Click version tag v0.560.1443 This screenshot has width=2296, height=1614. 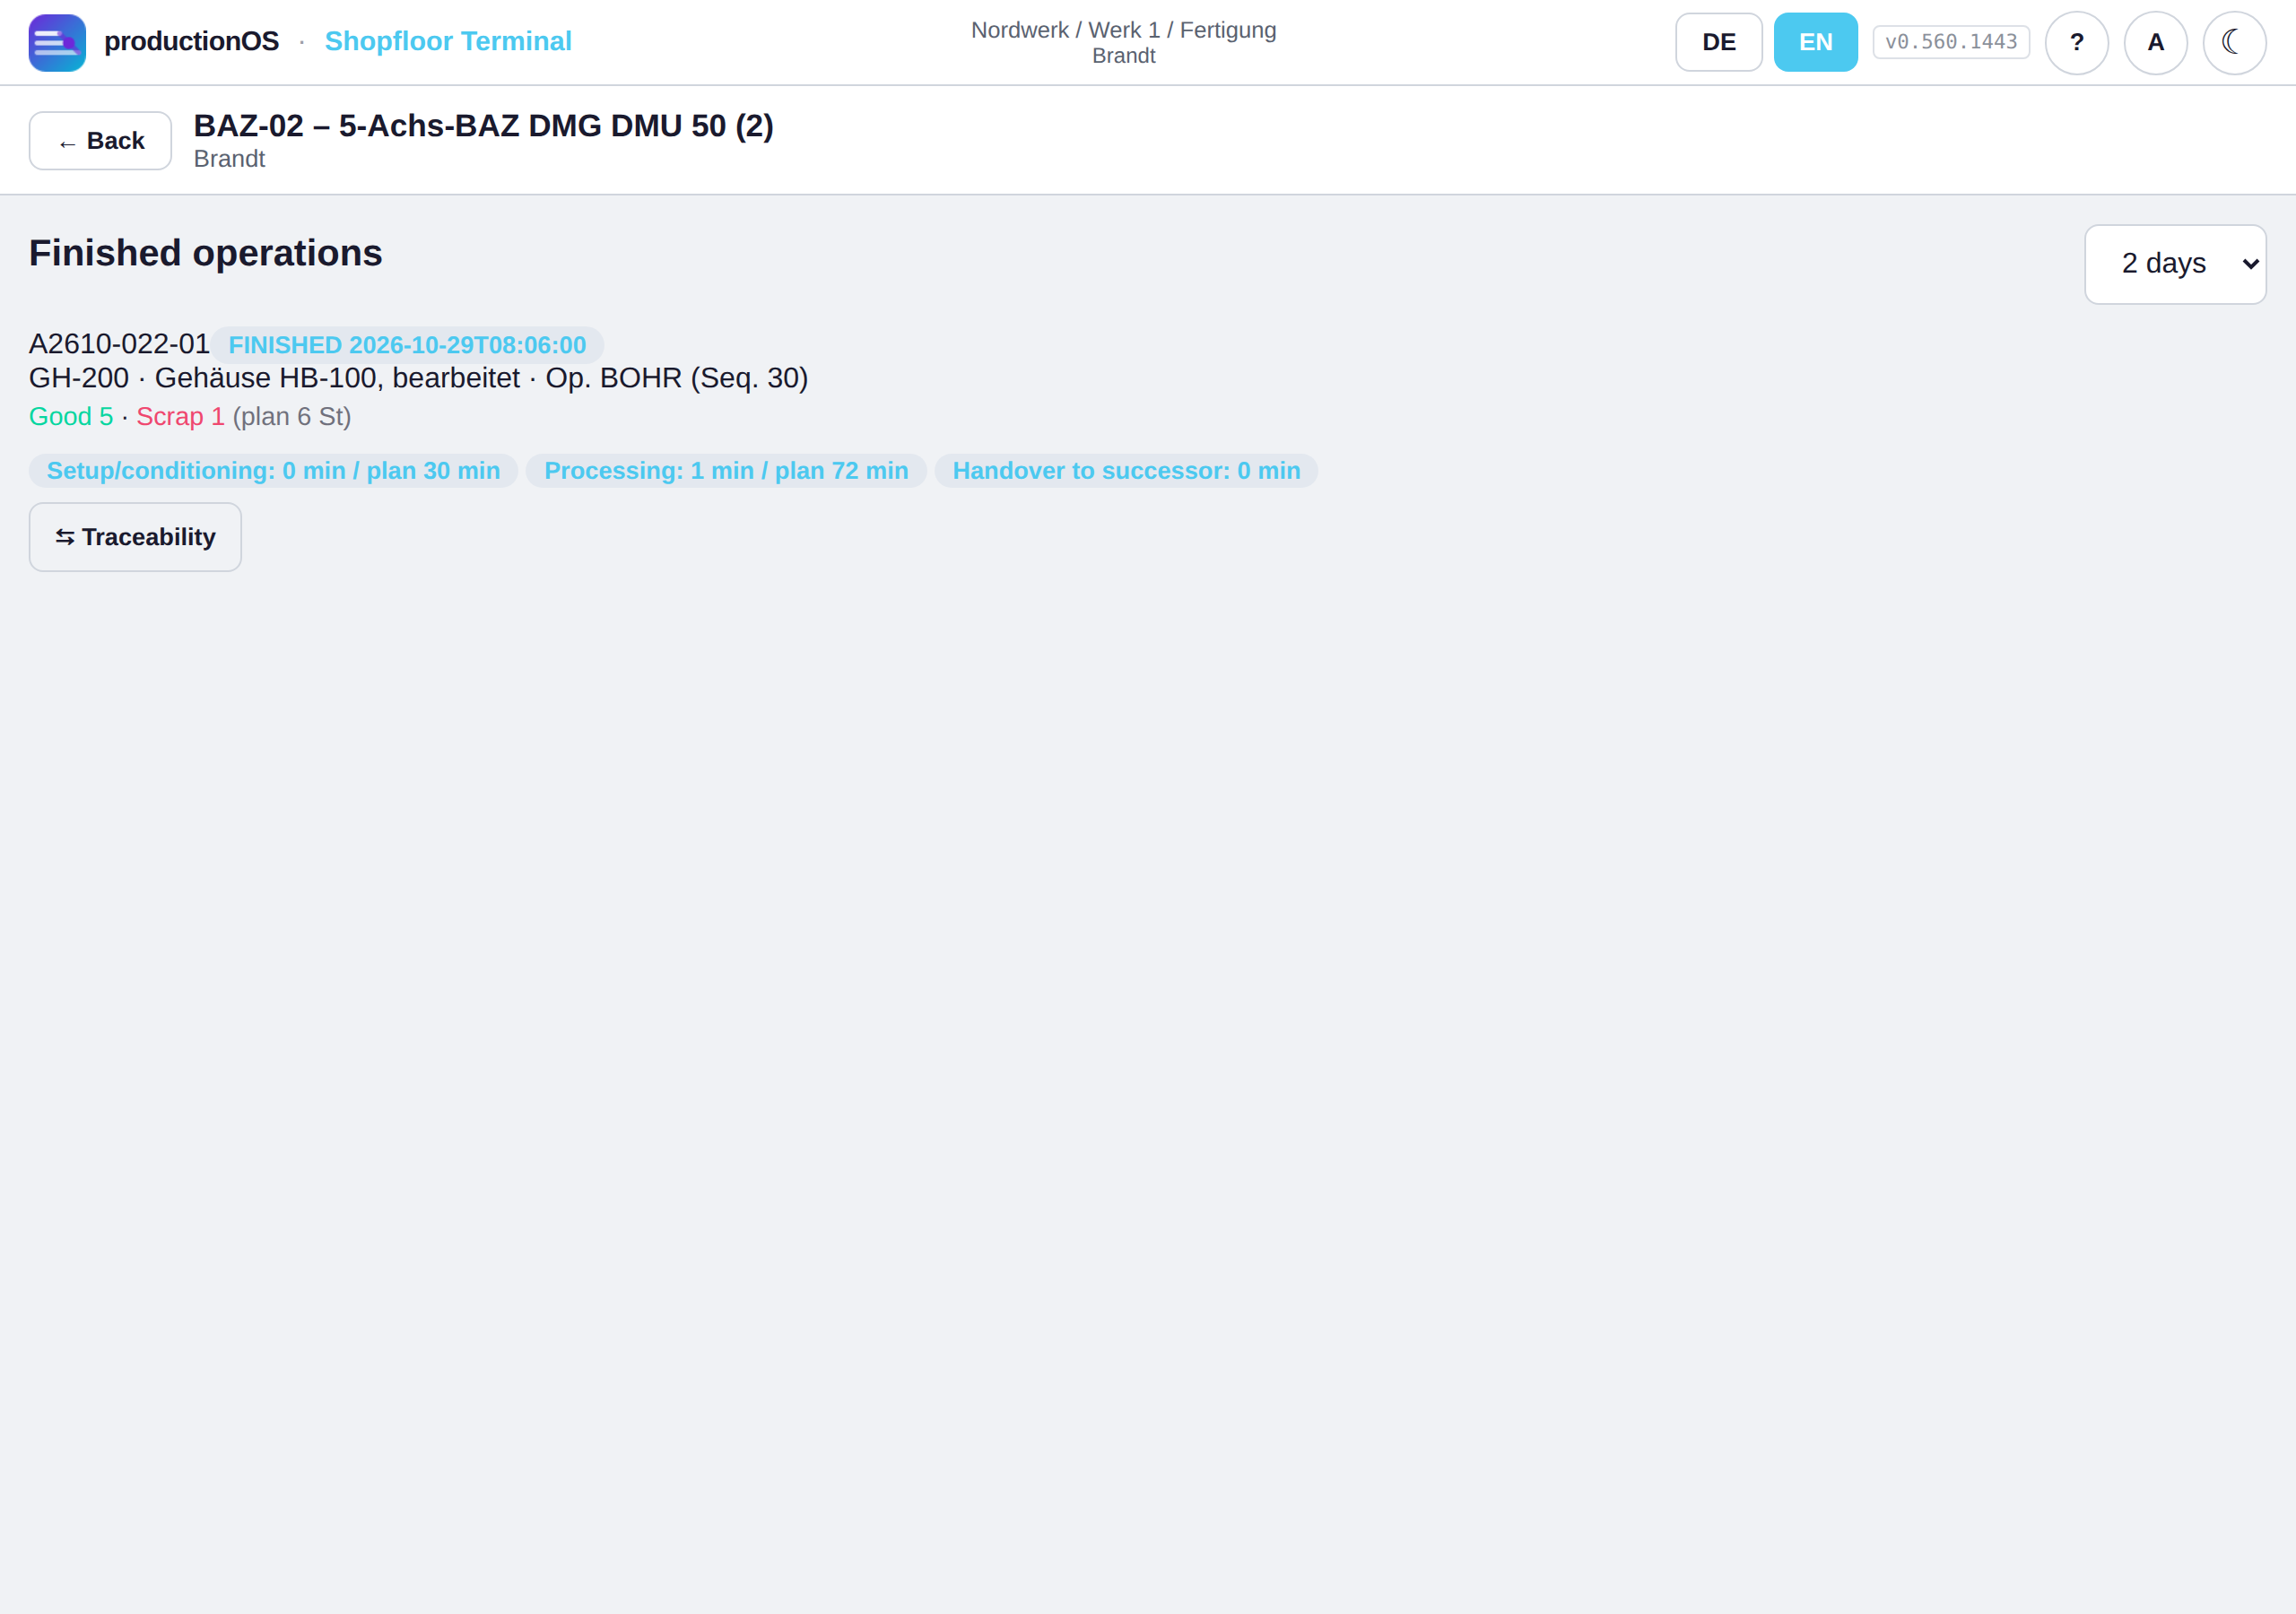pos(1951,42)
